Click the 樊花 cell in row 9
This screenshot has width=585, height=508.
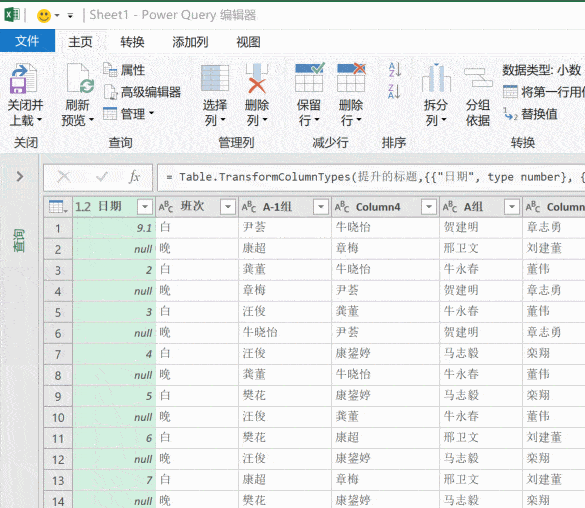point(285,396)
